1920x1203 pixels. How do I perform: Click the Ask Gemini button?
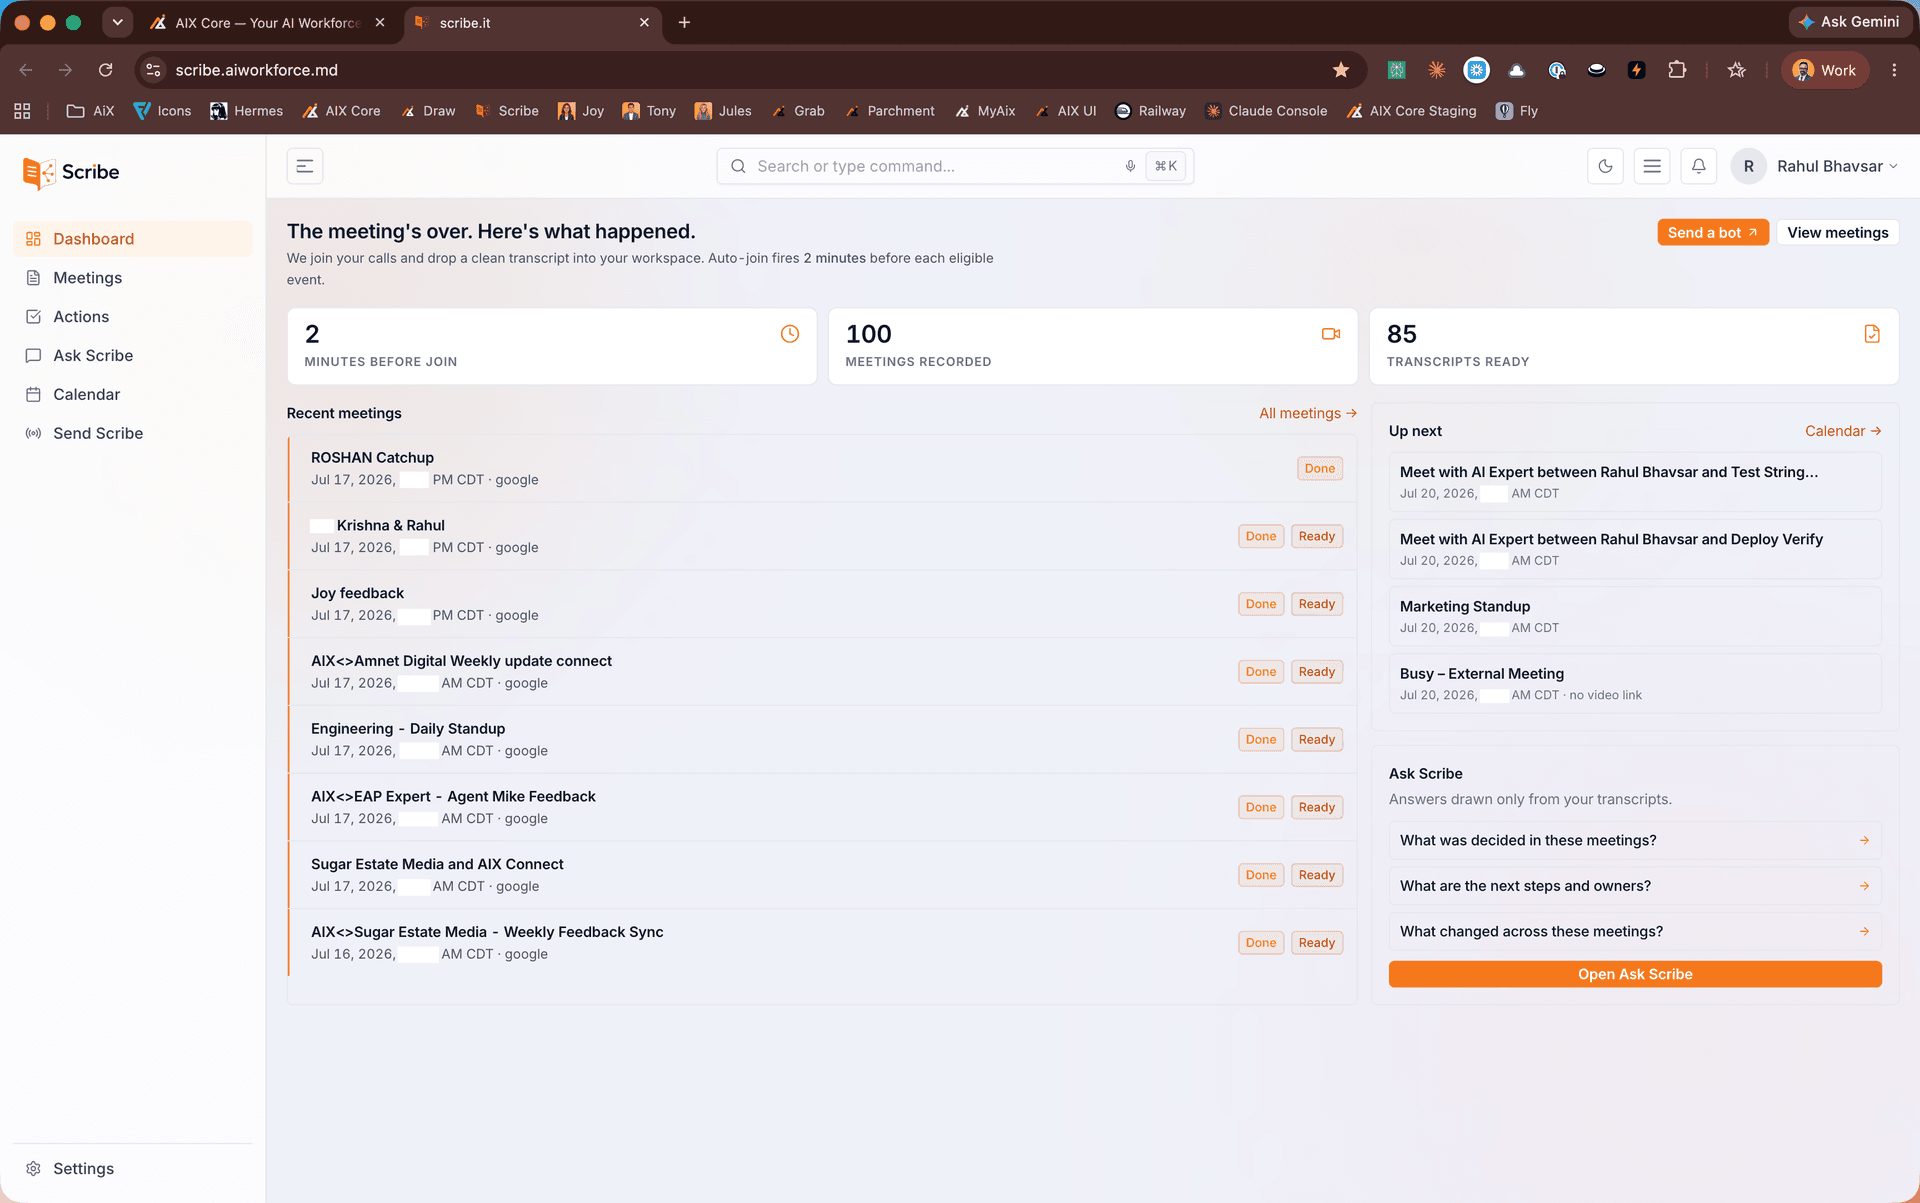point(1849,22)
